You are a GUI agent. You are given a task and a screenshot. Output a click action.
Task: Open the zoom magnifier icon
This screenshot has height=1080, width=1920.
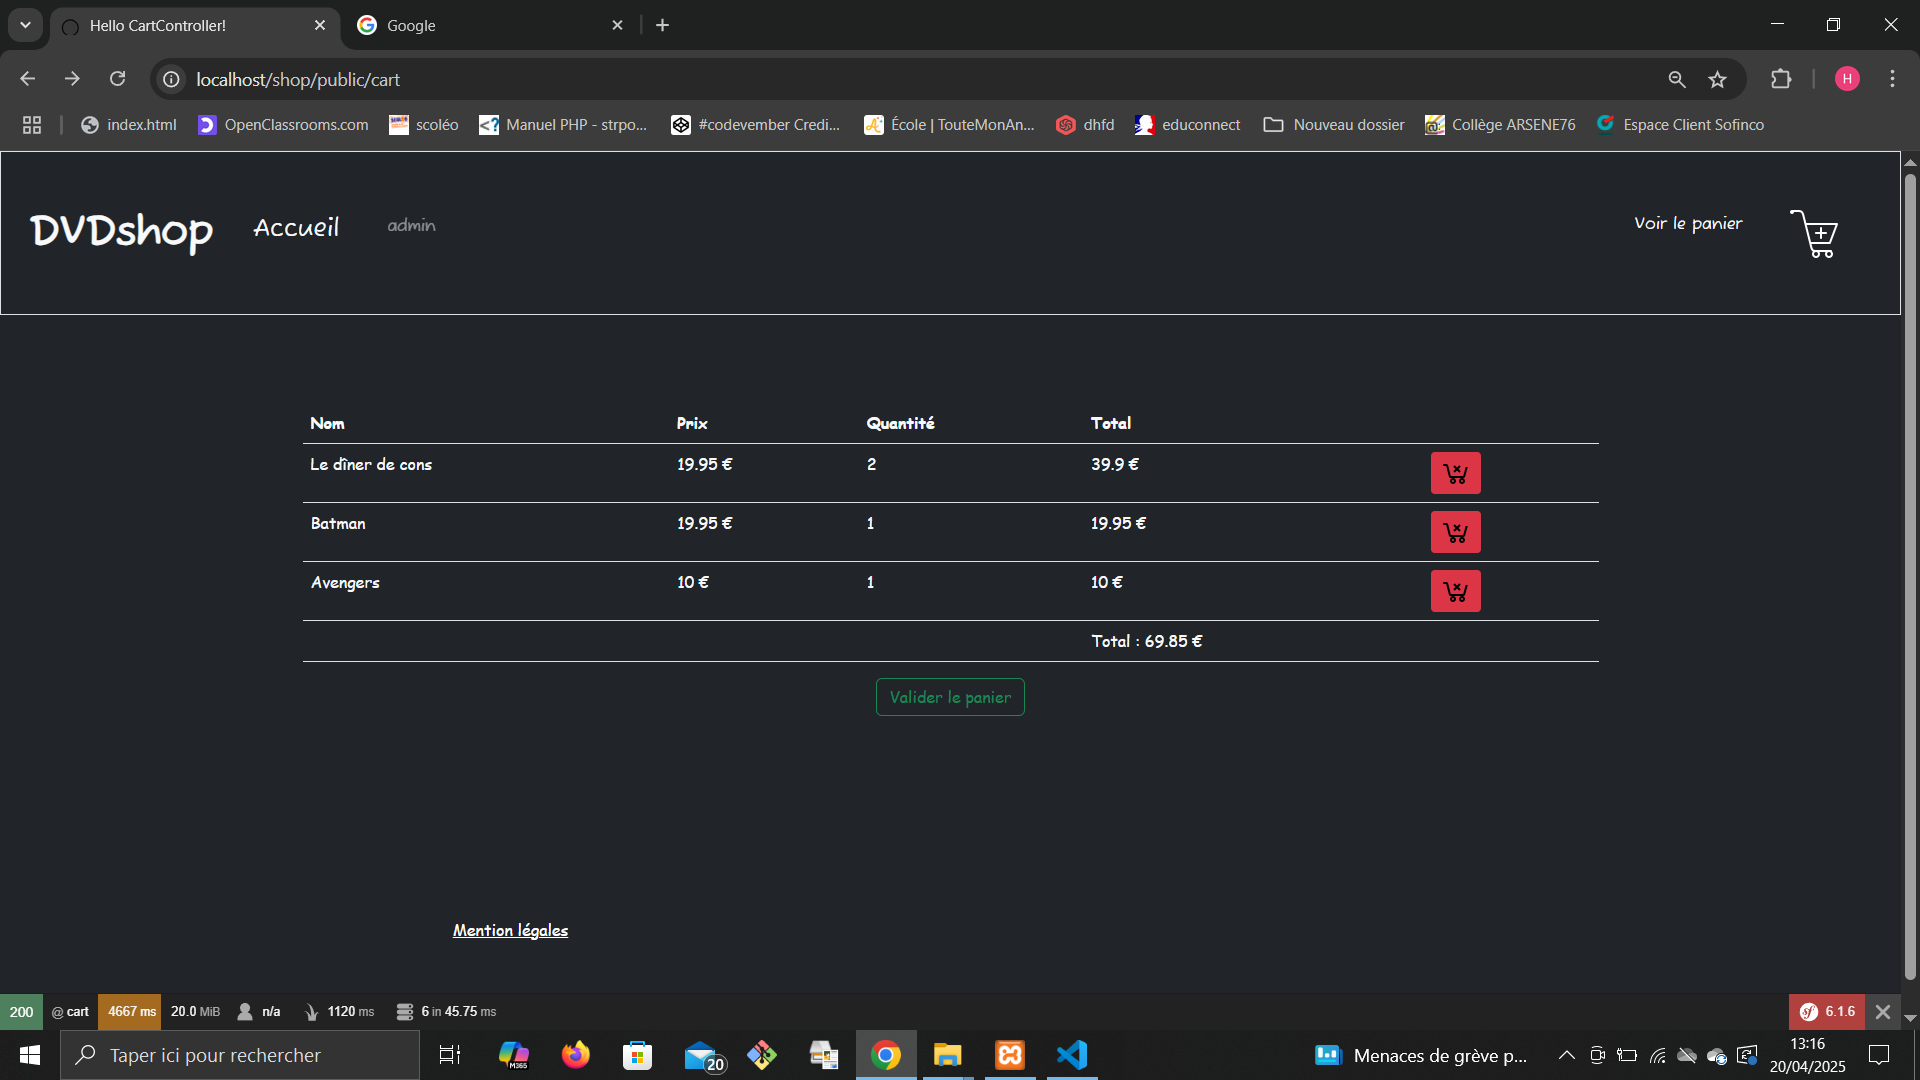pos(1677,79)
